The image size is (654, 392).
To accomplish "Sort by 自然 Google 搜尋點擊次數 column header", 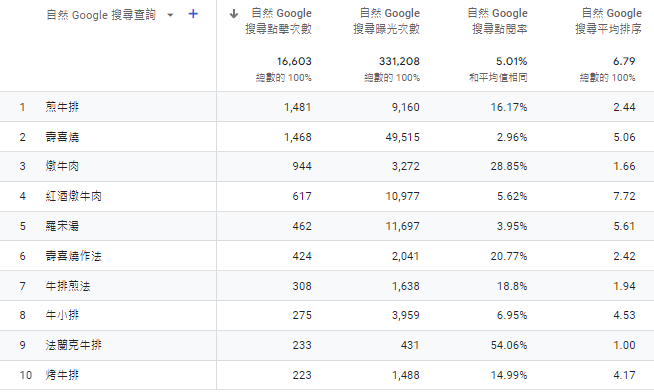I will tap(278, 21).
